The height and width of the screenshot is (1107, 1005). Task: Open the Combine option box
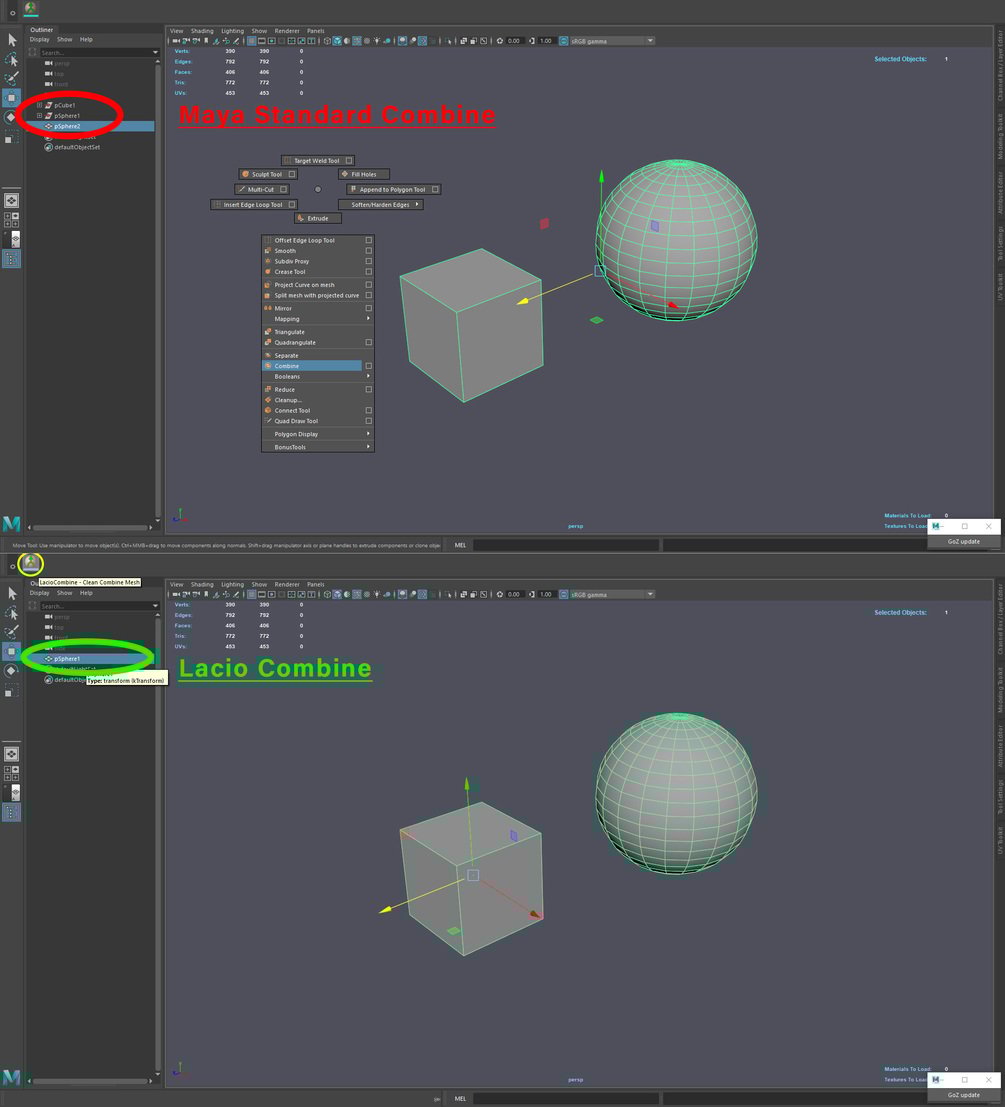pos(368,366)
